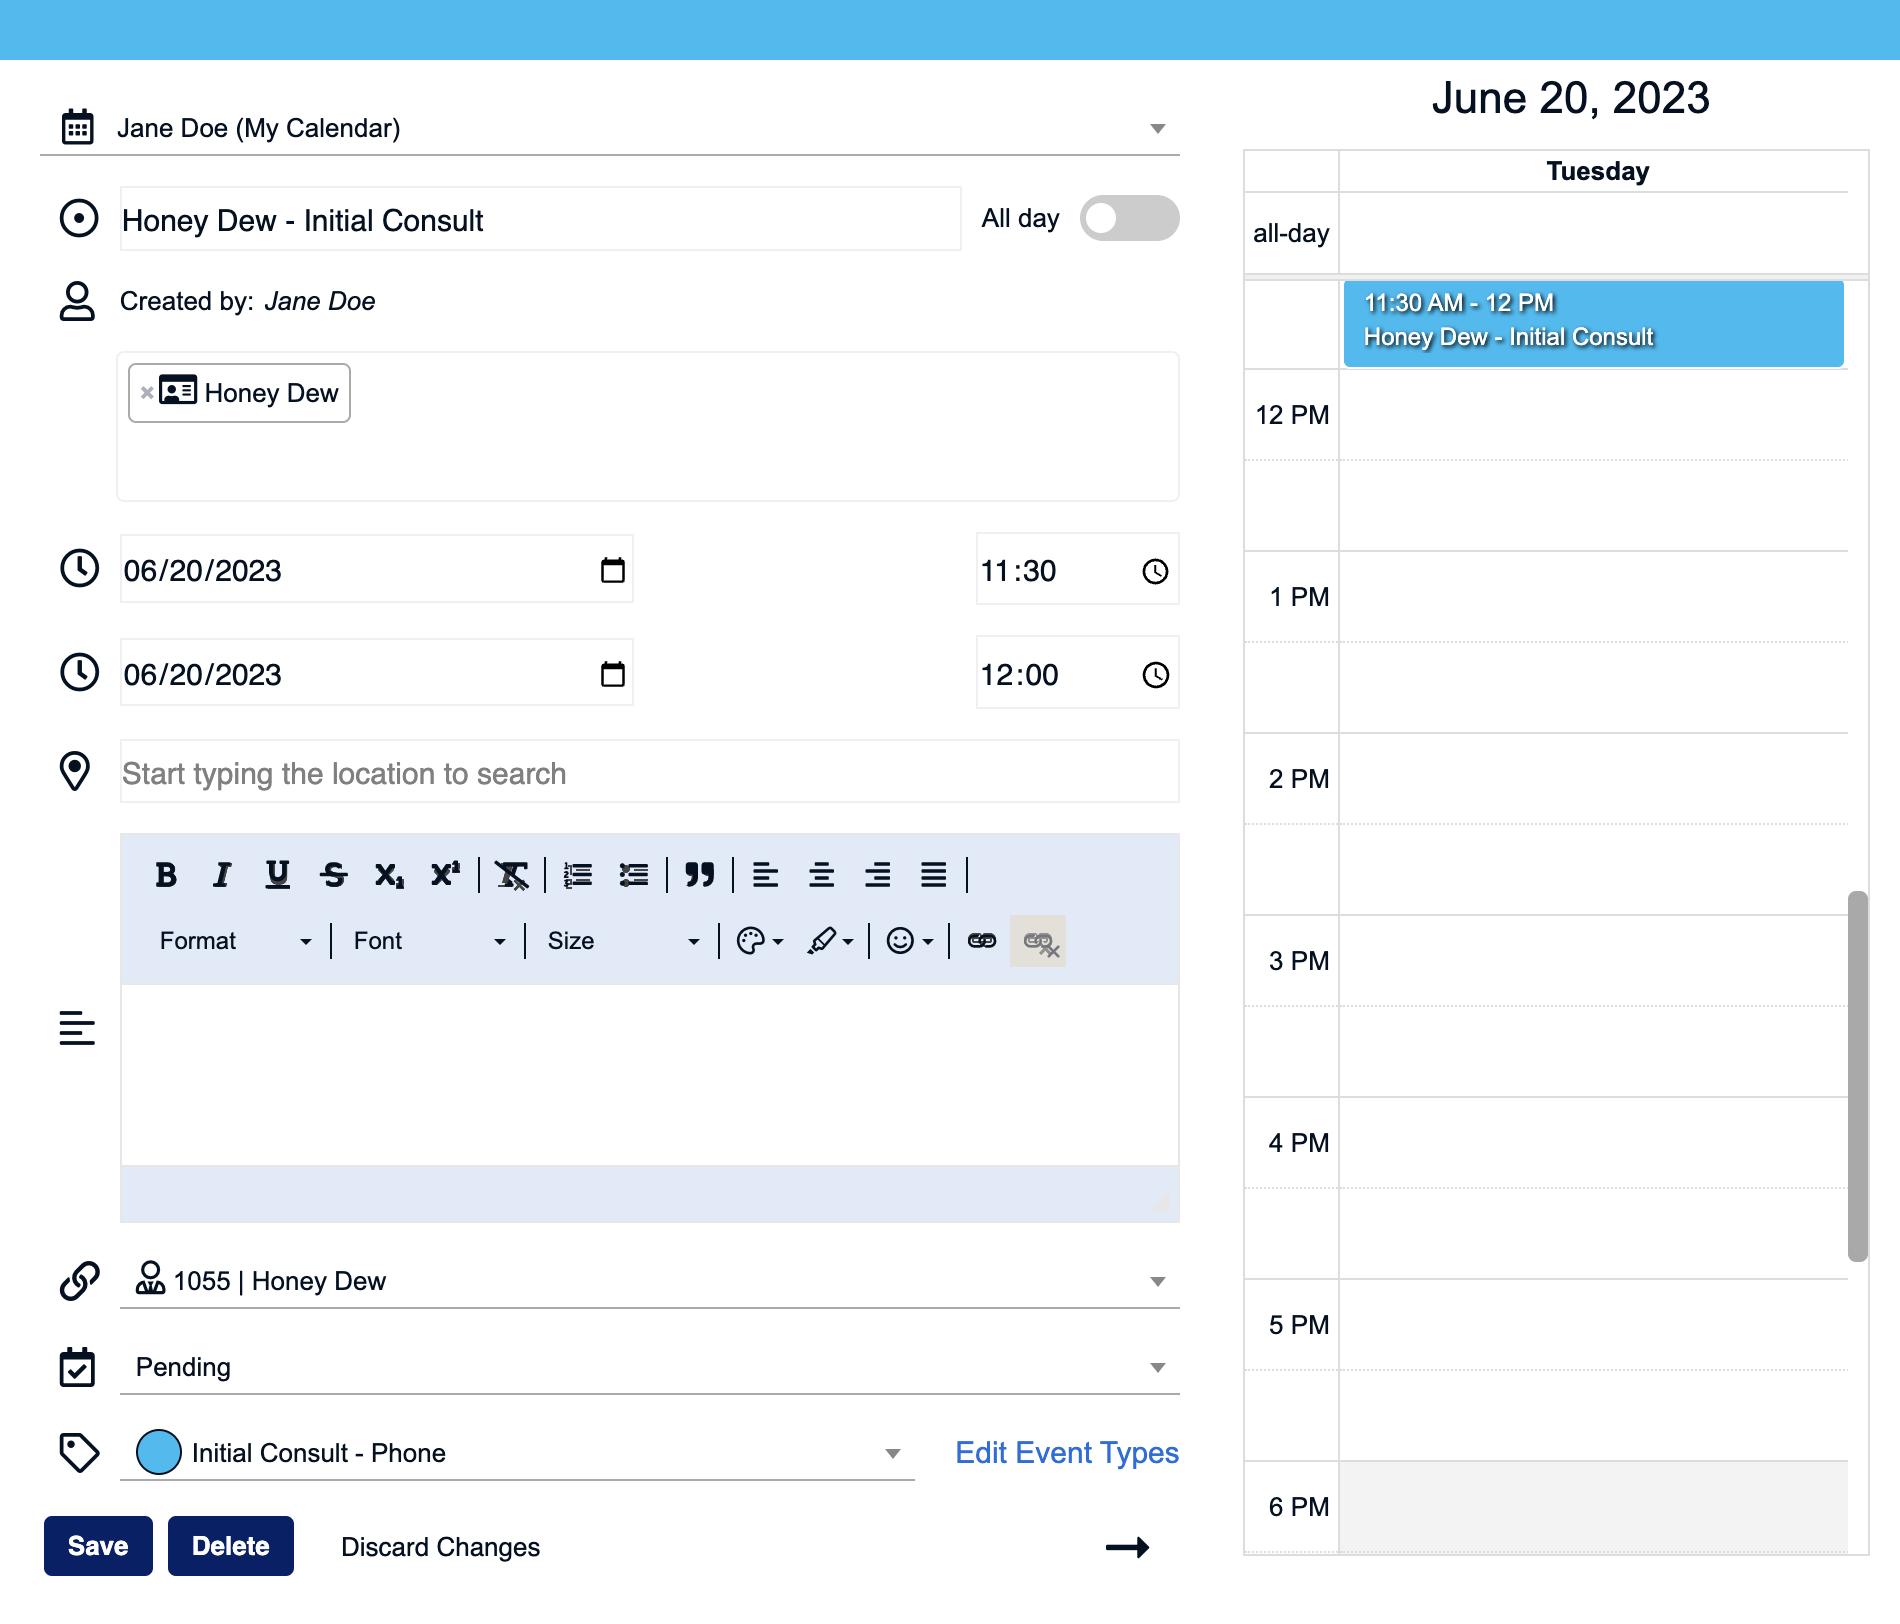The width and height of the screenshot is (1900, 1624).
Task: Center-align the description text
Action: 822,875
